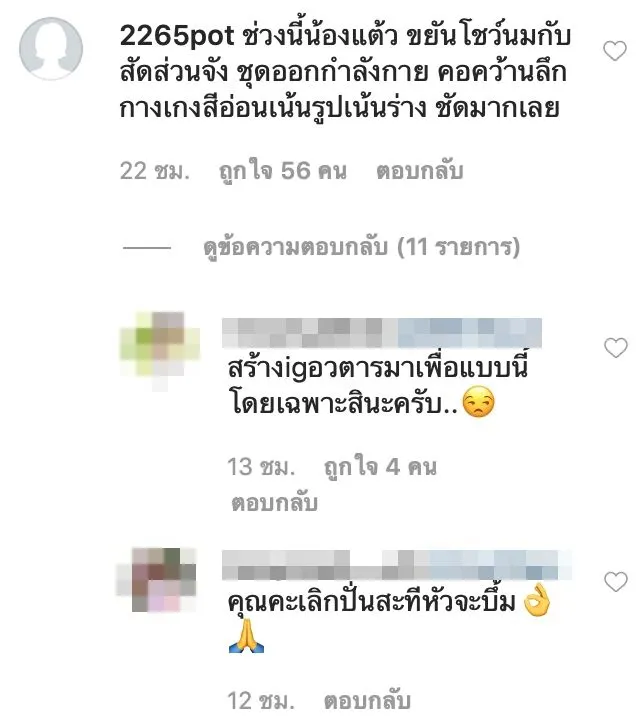
Task: View the 4 likes on the second comment
Action: [x=380, y=467]
